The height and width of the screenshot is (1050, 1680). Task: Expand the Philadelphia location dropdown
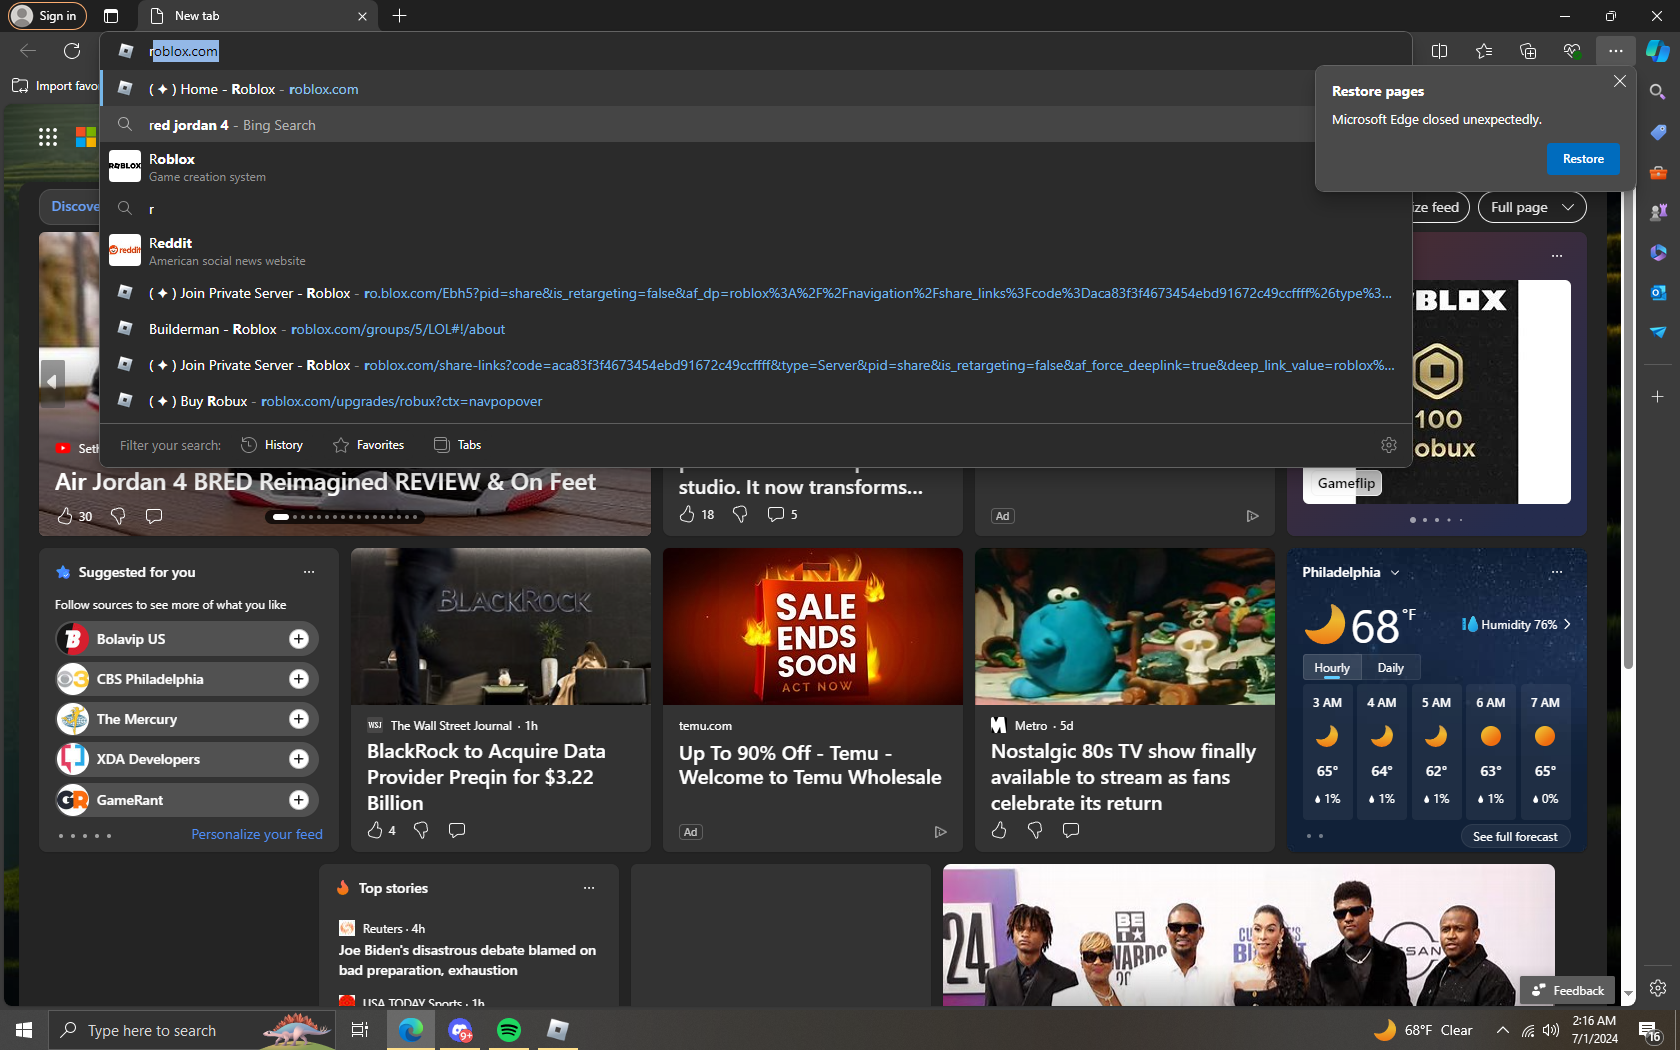point(1395,573)
